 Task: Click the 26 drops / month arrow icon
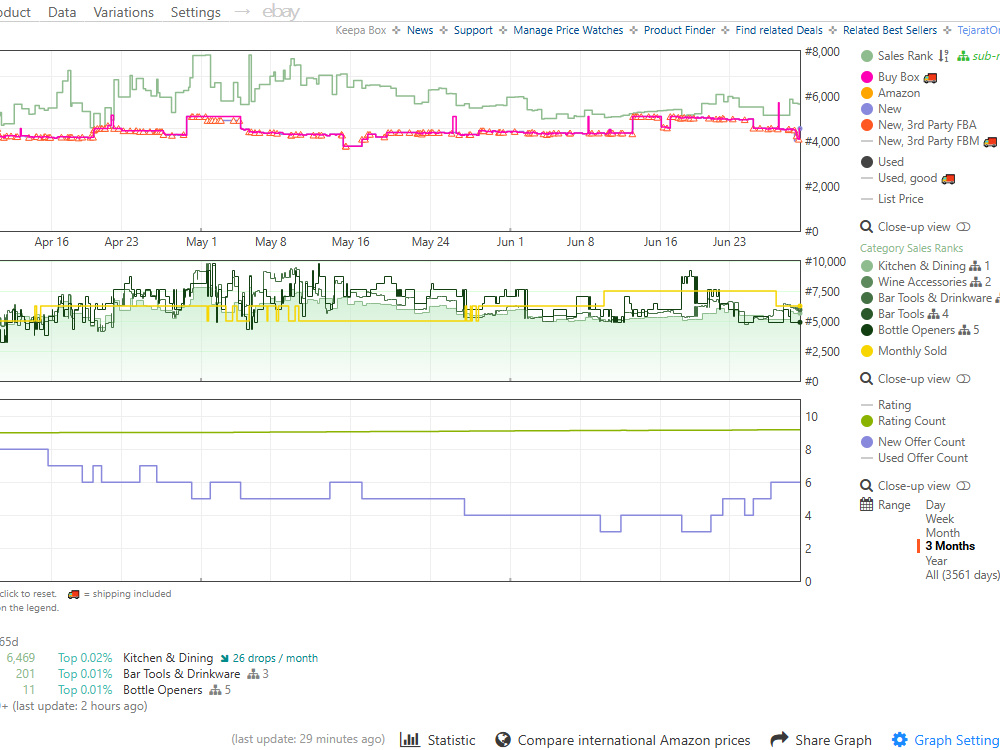coord(224,658)
